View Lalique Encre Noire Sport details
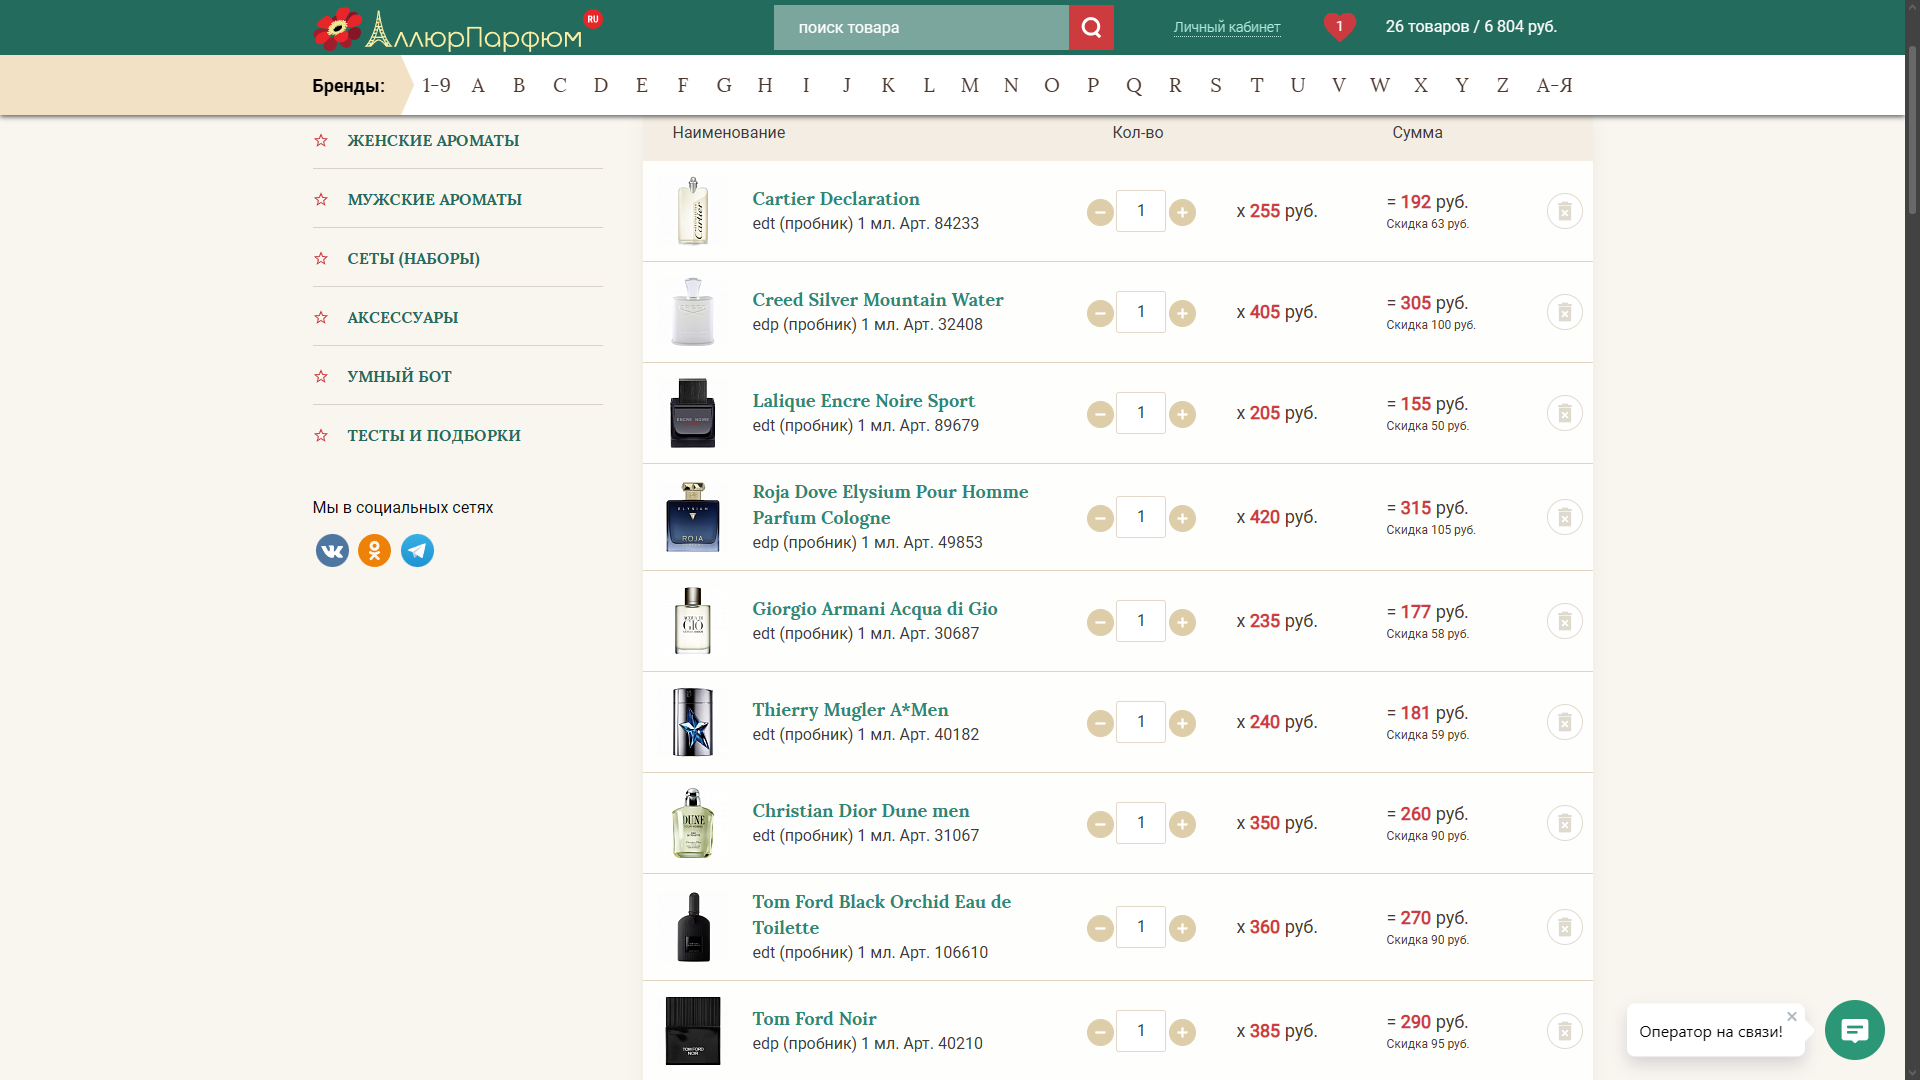Screen dimensions: 1920x1080 click(863, 401)
